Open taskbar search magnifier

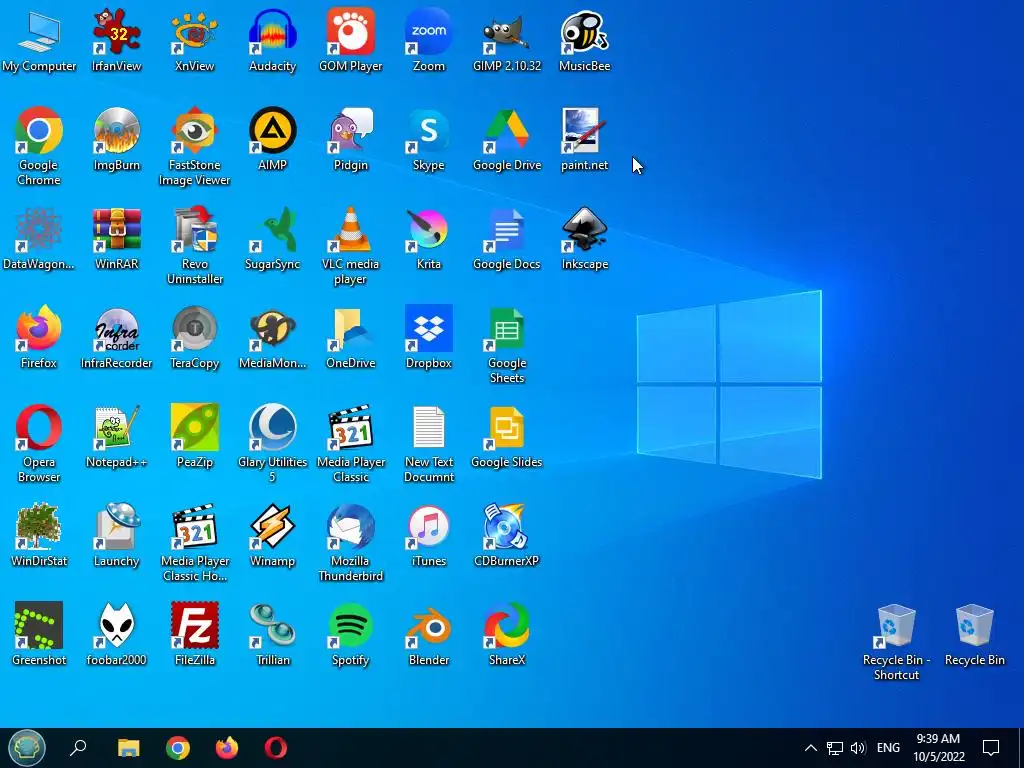pyautogui.click(x=78, y=747)
